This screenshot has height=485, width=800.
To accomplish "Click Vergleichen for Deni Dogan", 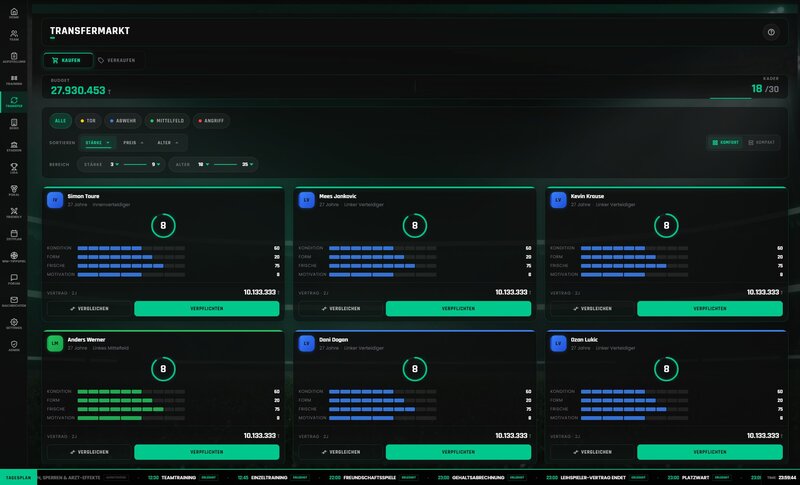I will tap(341, 452).
